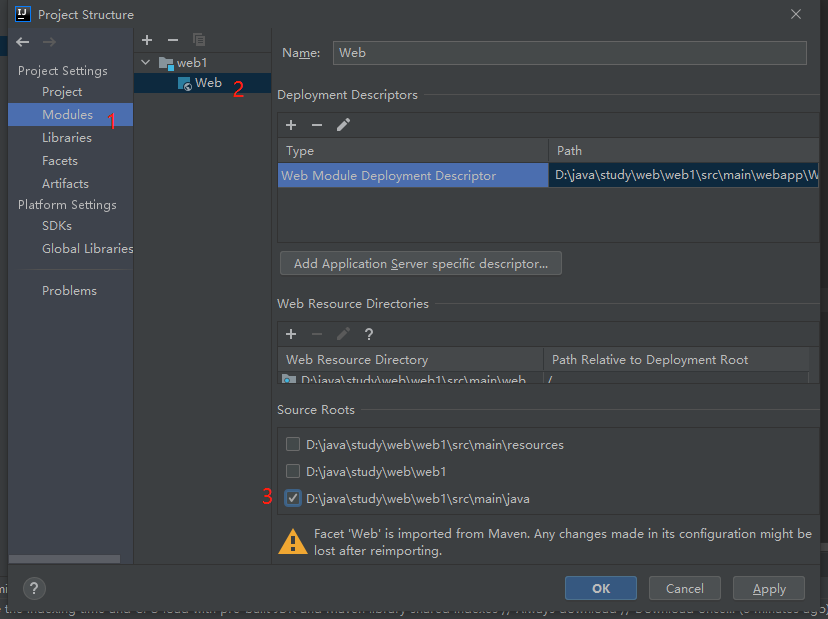Click Add Application Server specific descriptor button
This screenshot has height=619, width=828.
click(420, 264)
